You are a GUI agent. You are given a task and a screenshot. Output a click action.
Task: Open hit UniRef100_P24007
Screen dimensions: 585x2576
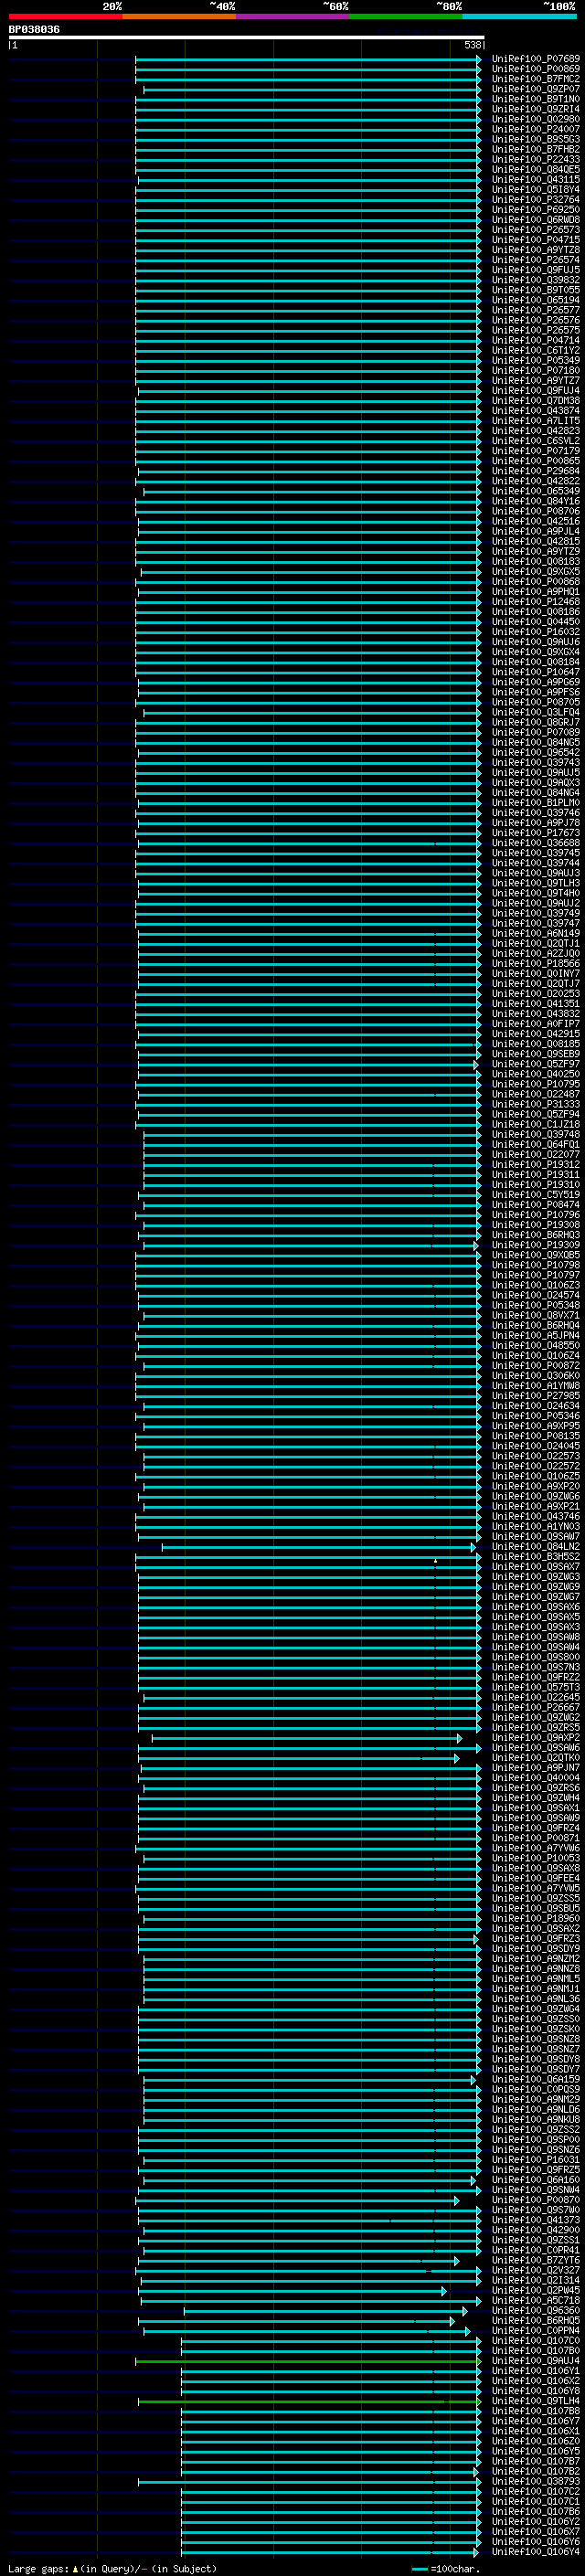click(536, 129)
